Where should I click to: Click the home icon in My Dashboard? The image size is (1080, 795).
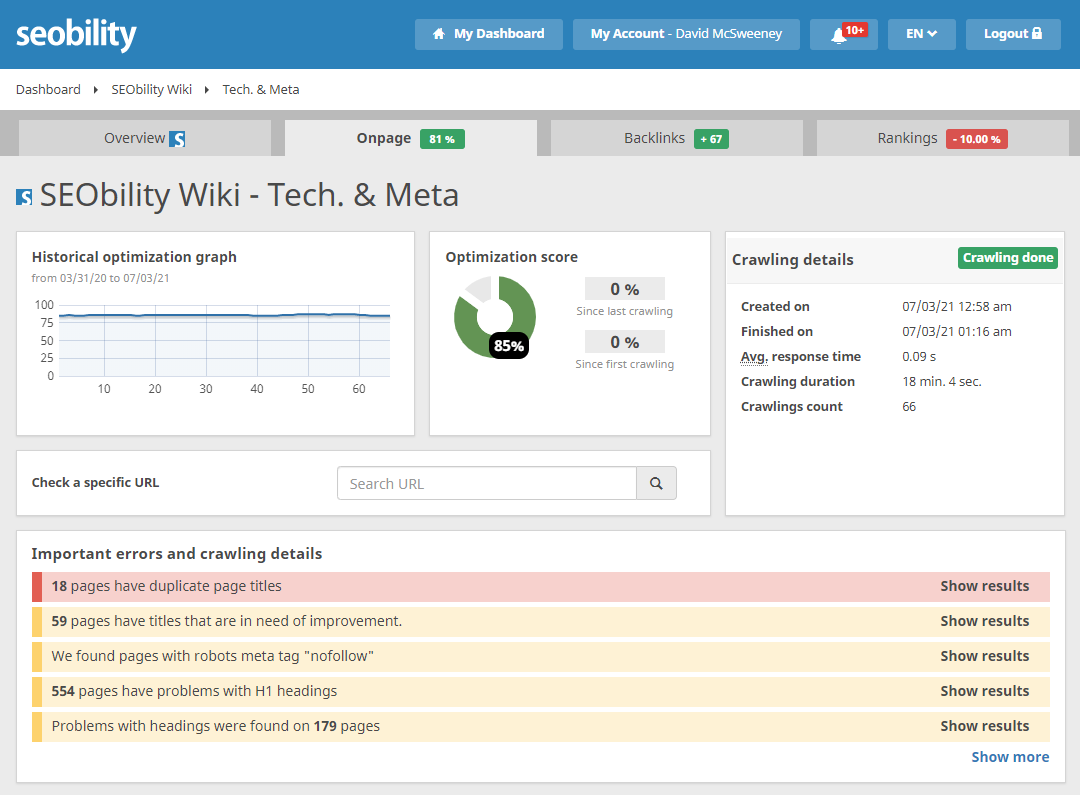click(x=438, y=34)
